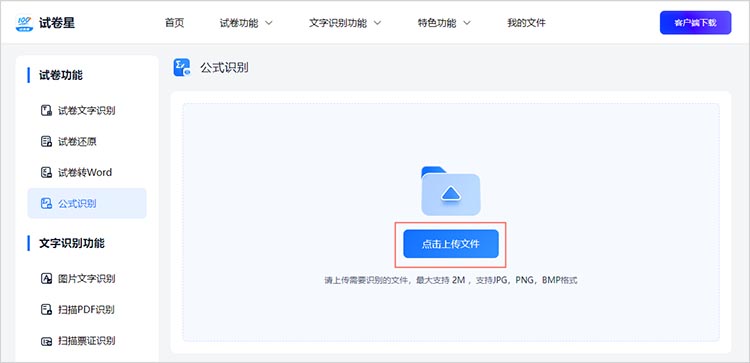Click the 客户端下载 button
Image resolution: width=750 pixels, height=363 pixels.
[695, 22]
